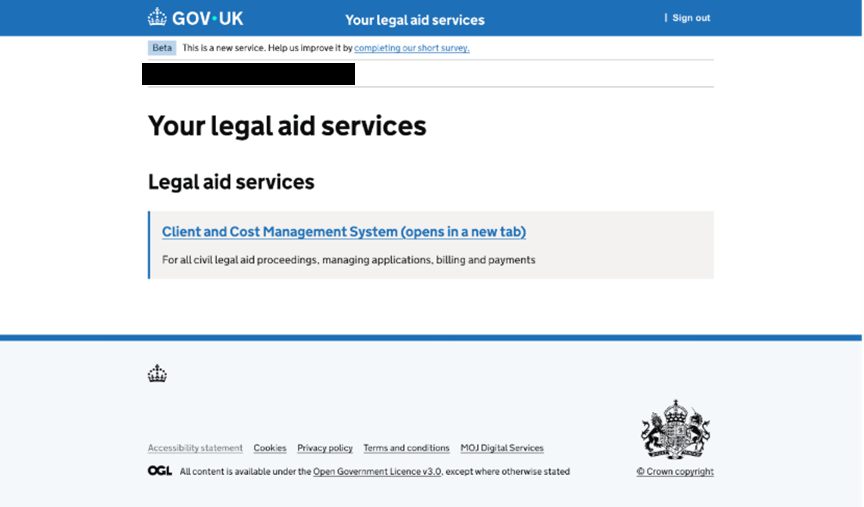Screen dimensions: 864x507
Task: Open the Accessibility statement footer link
Action: pyautogui.click(x=195, y=448)
